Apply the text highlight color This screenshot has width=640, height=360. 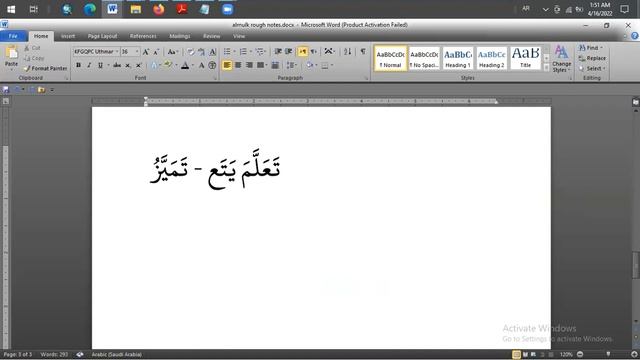tap(168, 65)
